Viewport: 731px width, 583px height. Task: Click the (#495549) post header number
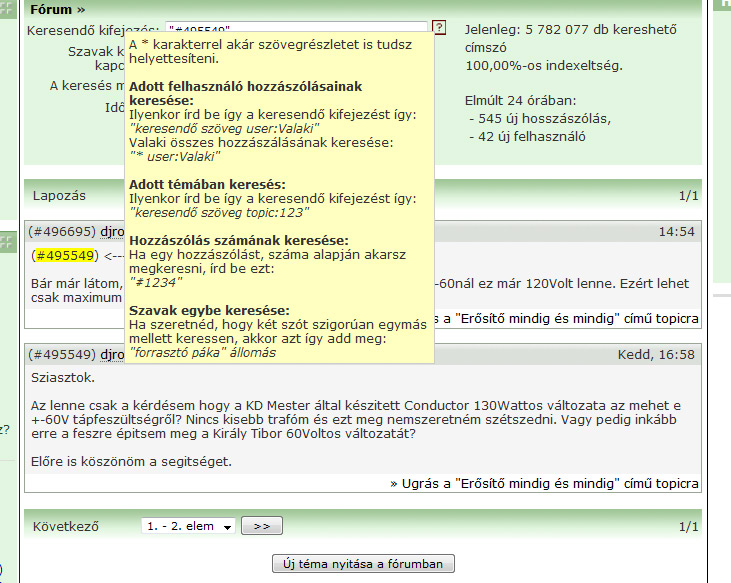point(62,355)
